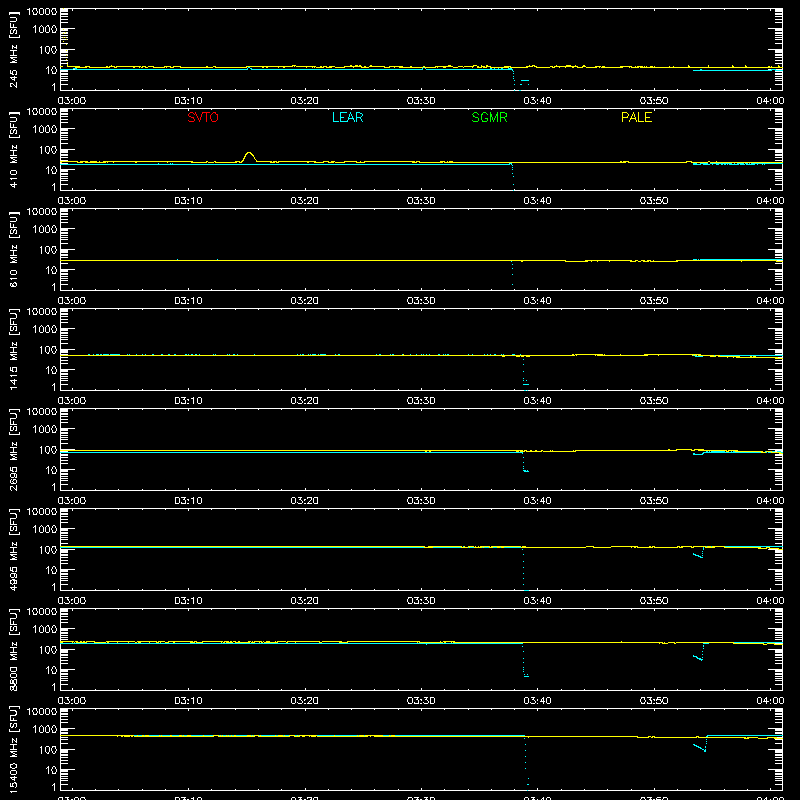The height and width of the screenshot is (800, 800).
Task: Click the 04:00 tick label under the 245 MHz panel
Action: pyautogui.click(x=770, y=101)
